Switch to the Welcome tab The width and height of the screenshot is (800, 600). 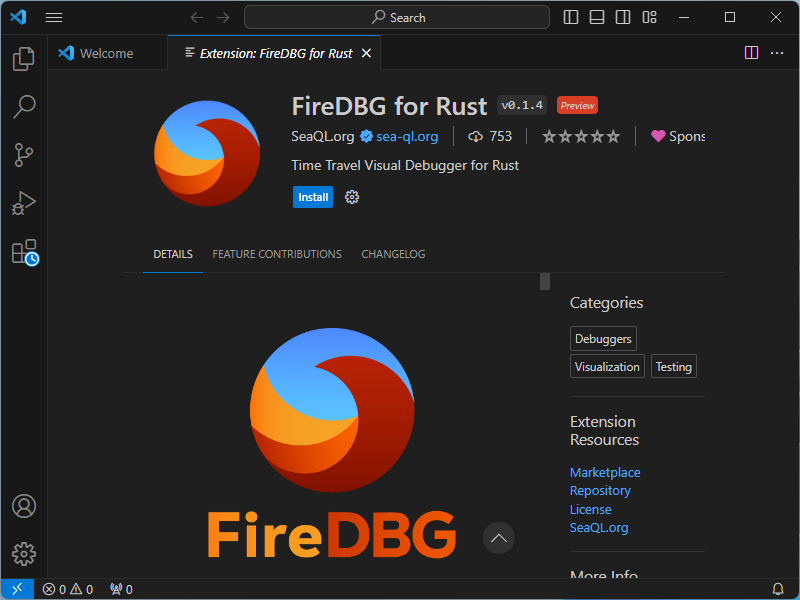pyautogui.click(x=107, y=53)
